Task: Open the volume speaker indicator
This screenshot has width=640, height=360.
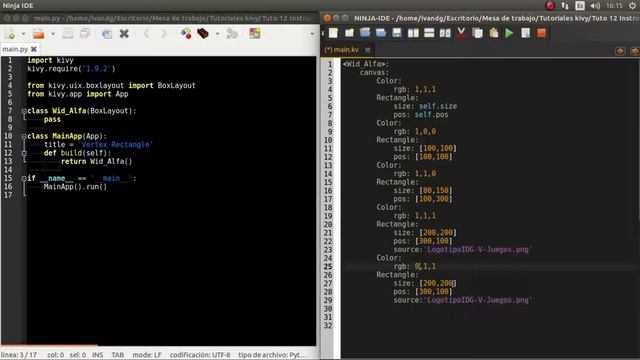Action: pyautogui.click(x=595, y=6)
